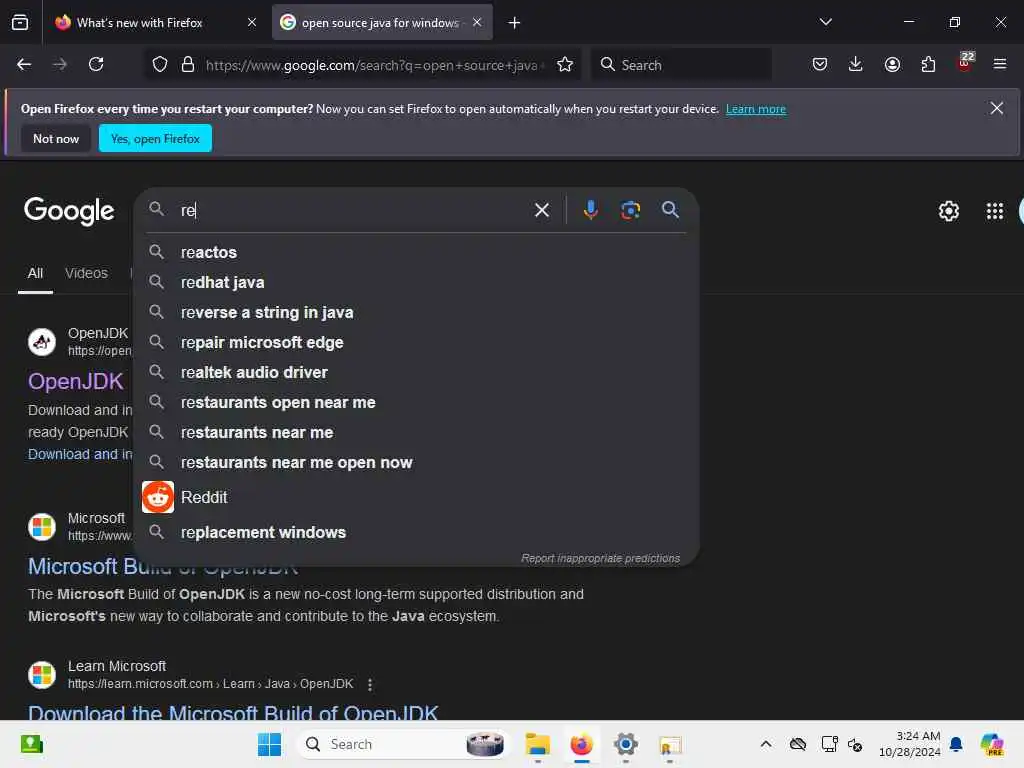The height and width of the screenshot is (768, 1024).
Task: Dismiss the Firefox startup notification bar
Action: click(x=996, y=108)
